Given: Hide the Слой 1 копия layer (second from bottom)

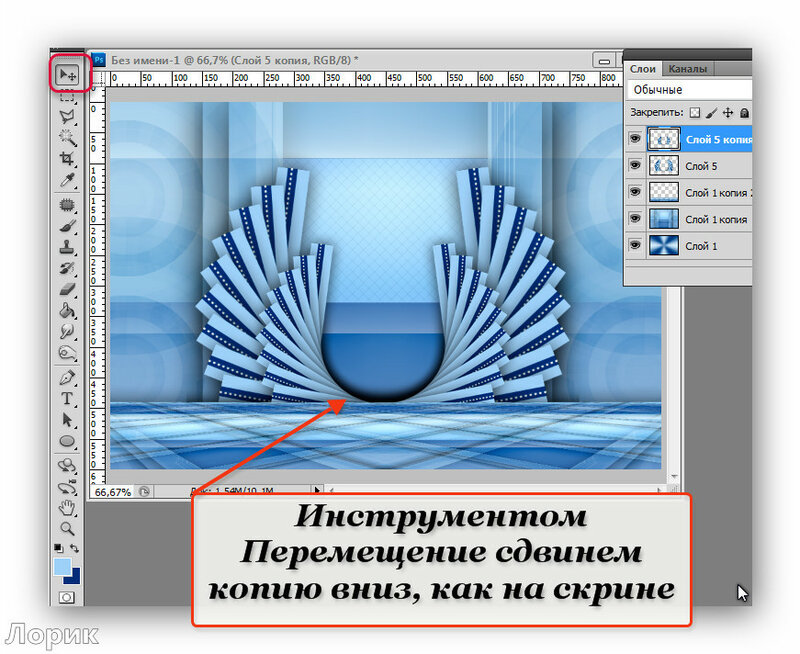Looking at the screenshot, I should (x=635, y=218).
